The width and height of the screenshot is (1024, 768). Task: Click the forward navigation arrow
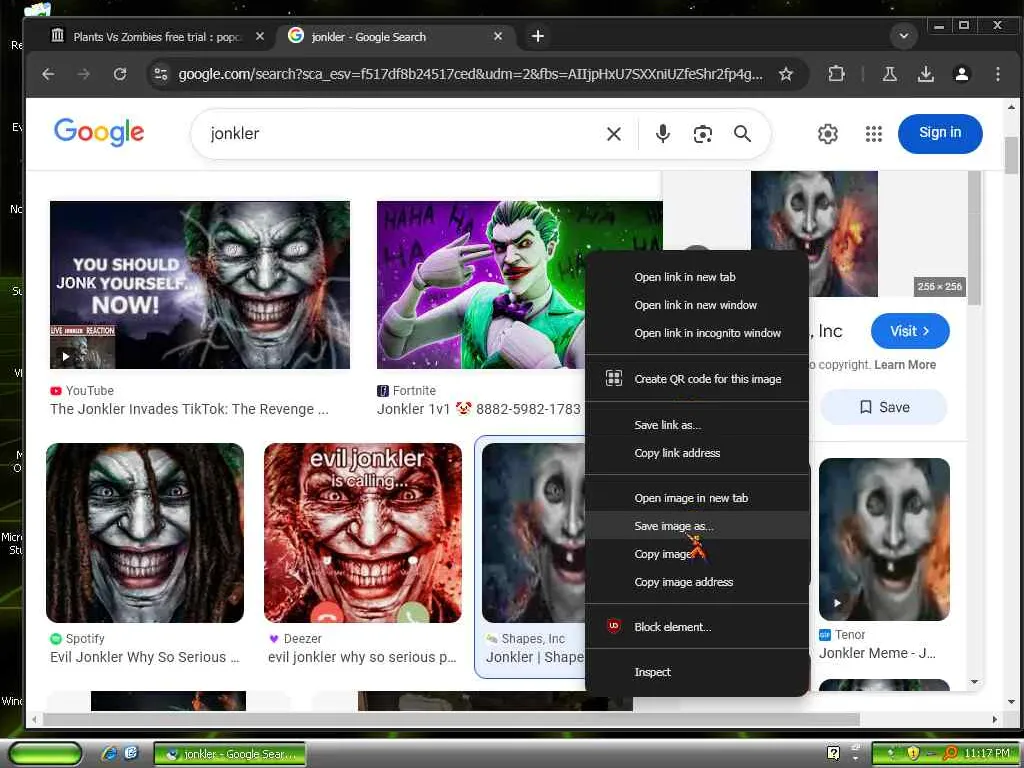coord(84,74)
